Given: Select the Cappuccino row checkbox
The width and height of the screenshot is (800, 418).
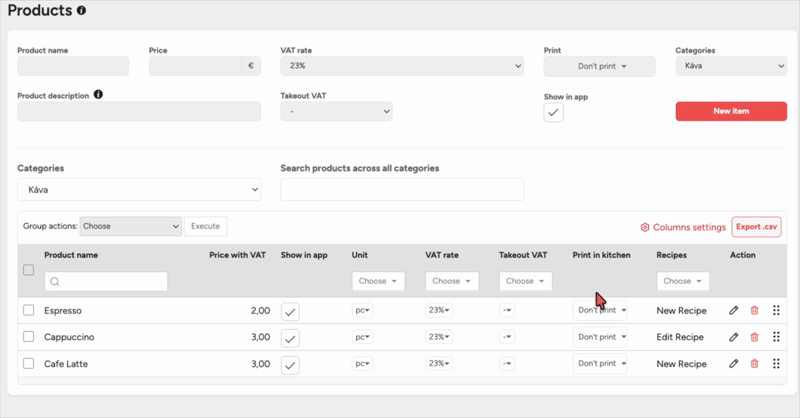Looking at the screenshot, I should 29,337.
